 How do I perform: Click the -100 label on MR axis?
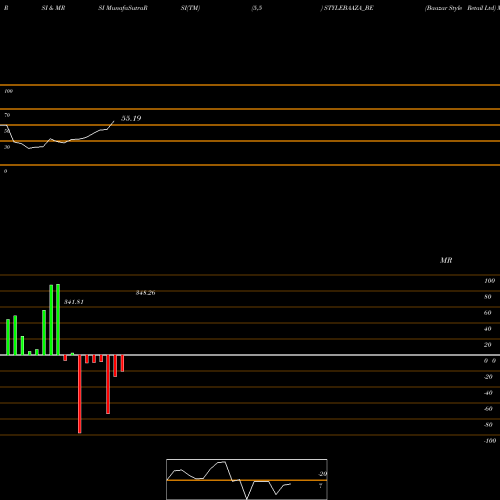point(490,441)
